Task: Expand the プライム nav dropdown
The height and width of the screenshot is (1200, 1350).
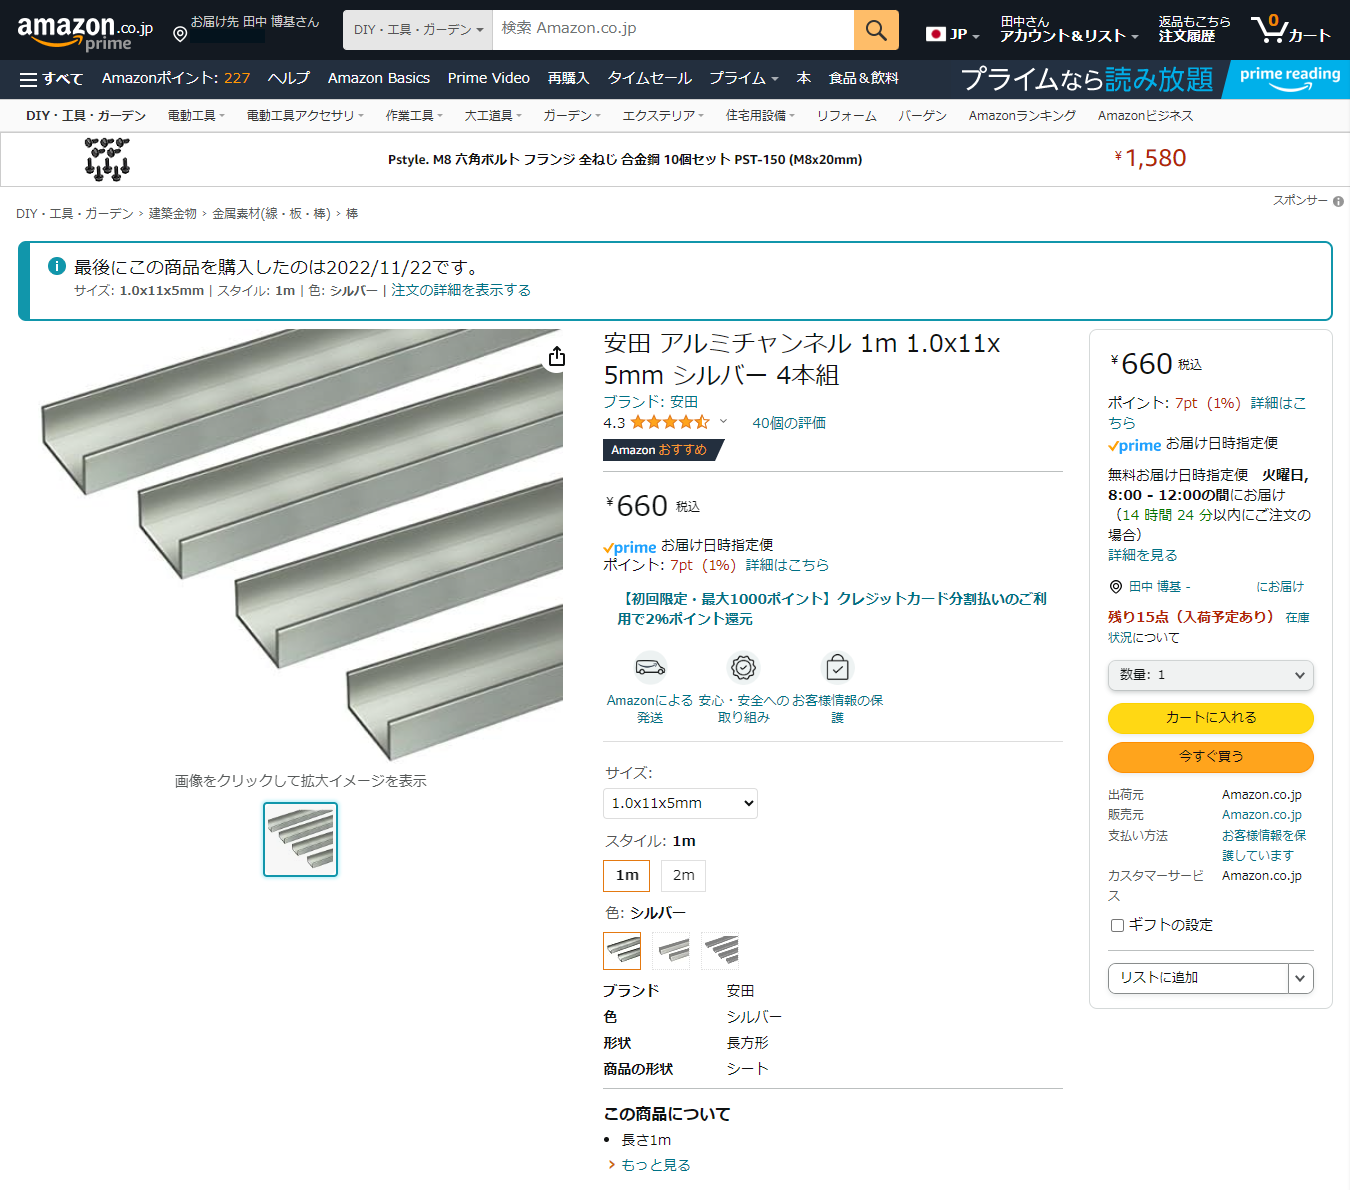Action: [x=744, y=78]
